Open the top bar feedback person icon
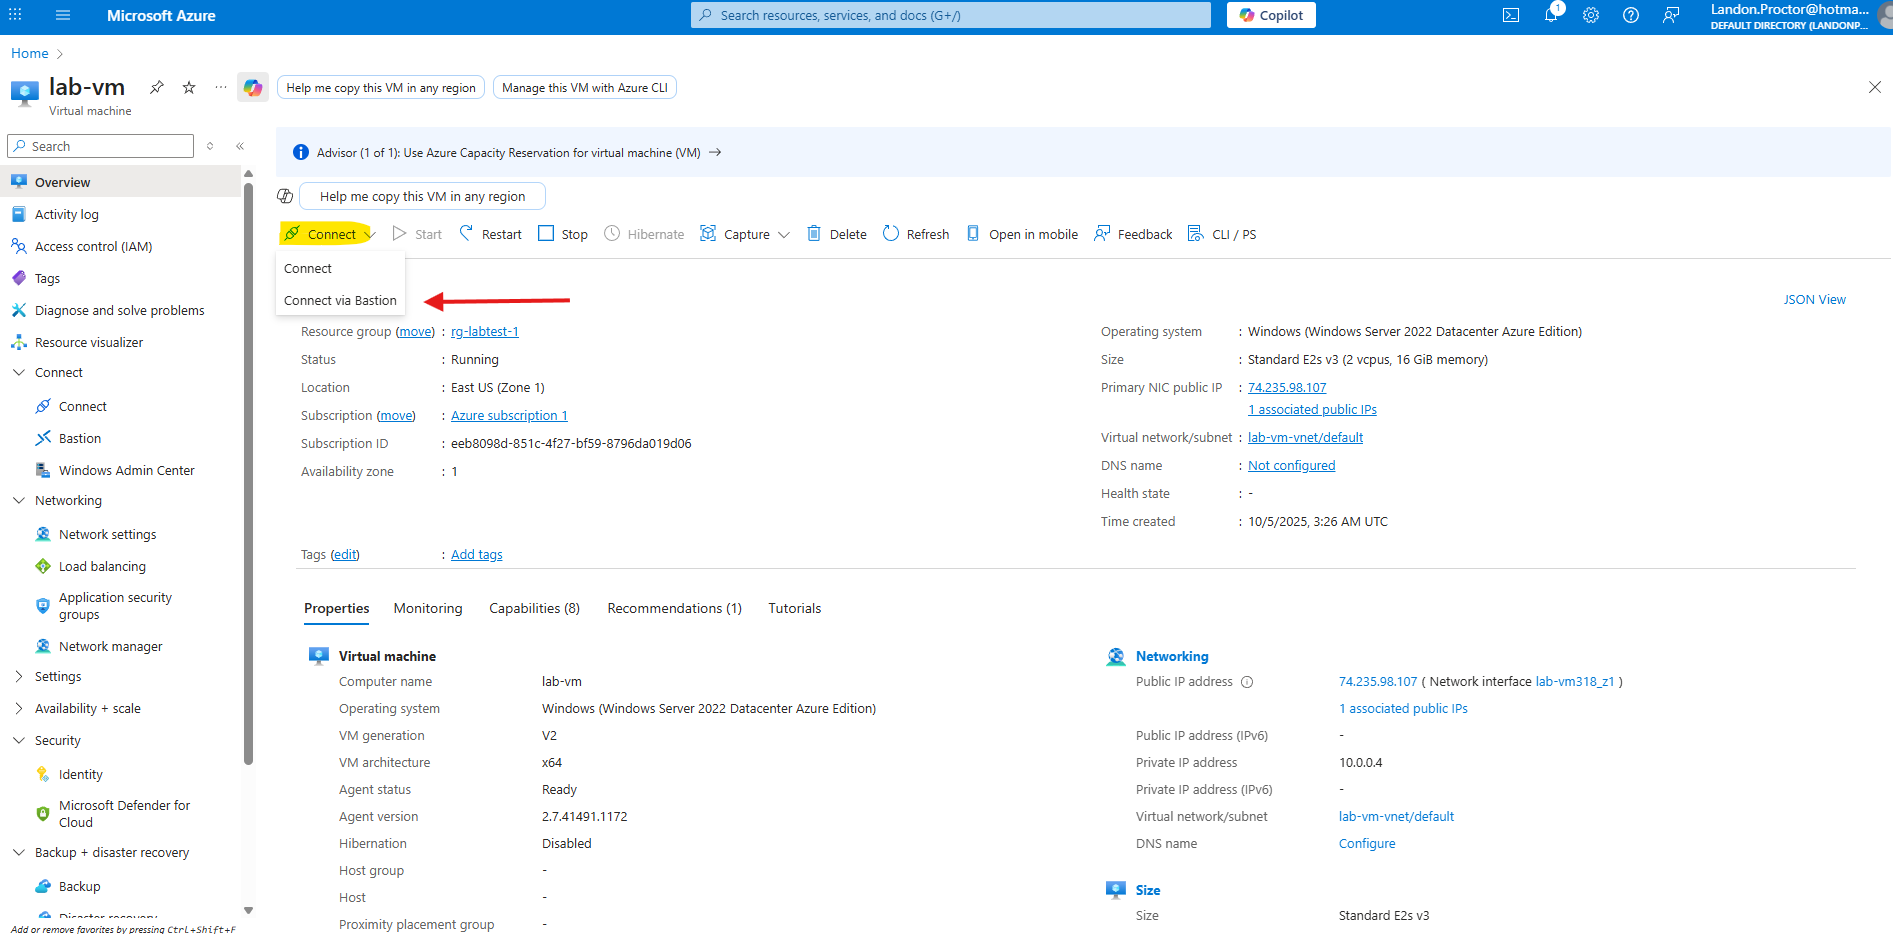The height and width of the screenshot is (934, 1893). pyautogui.click(x=1671, y=15)
